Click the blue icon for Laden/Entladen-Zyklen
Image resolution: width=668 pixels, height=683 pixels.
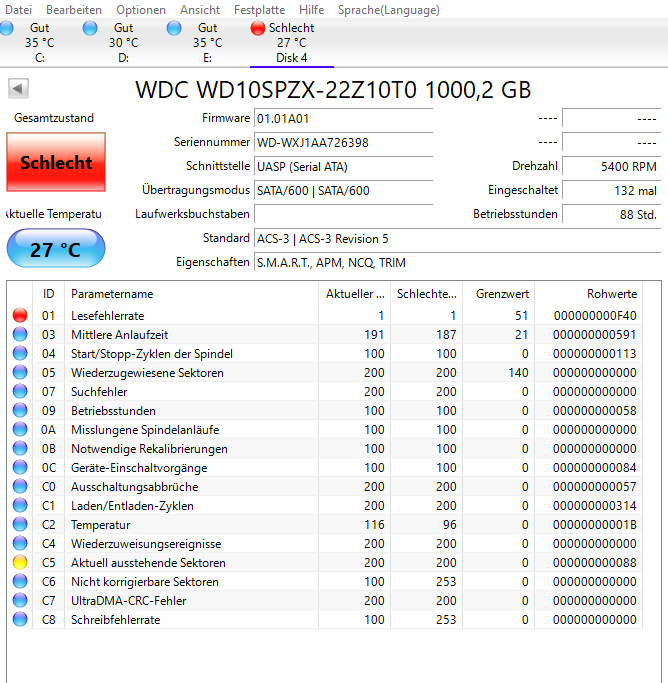pyautogui.click(x=20, y=505)
